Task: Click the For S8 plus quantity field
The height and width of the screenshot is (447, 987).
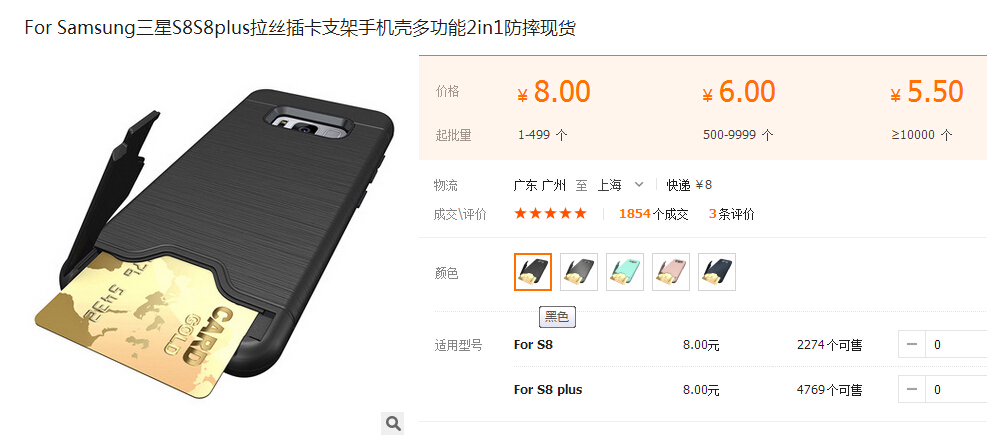Action: coord(956,390)
